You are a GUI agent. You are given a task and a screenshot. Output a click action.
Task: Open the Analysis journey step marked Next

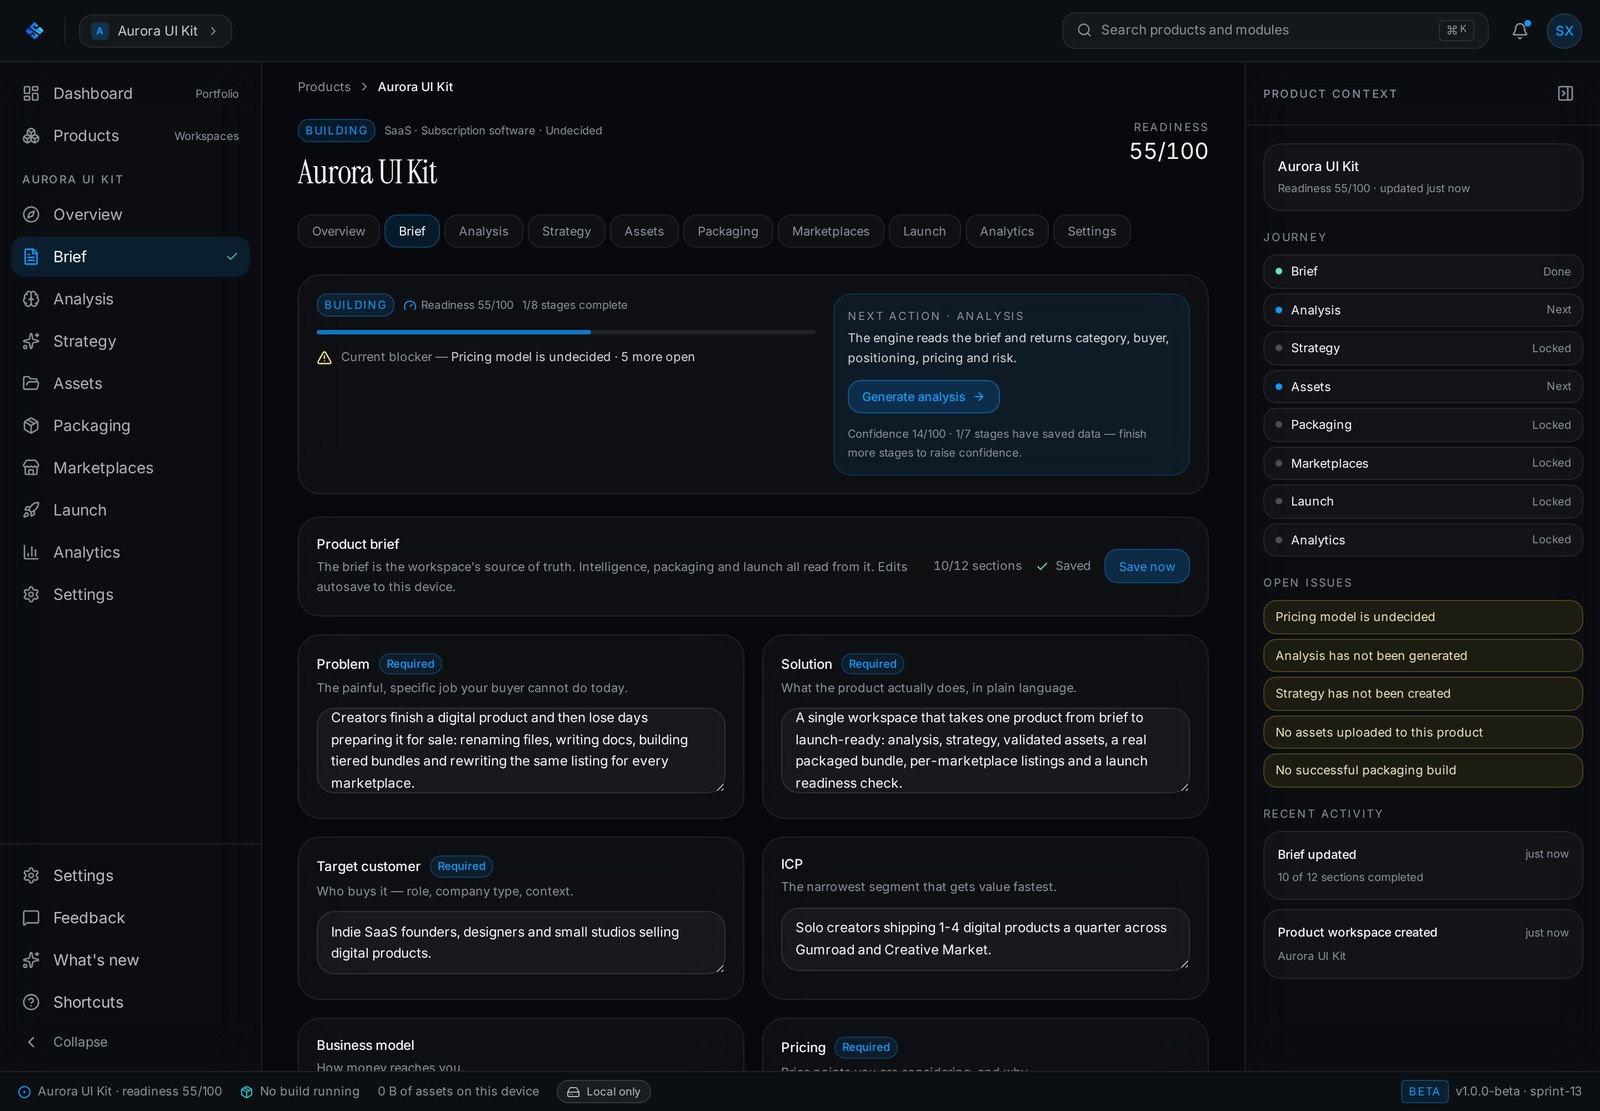pos(1422,310)
